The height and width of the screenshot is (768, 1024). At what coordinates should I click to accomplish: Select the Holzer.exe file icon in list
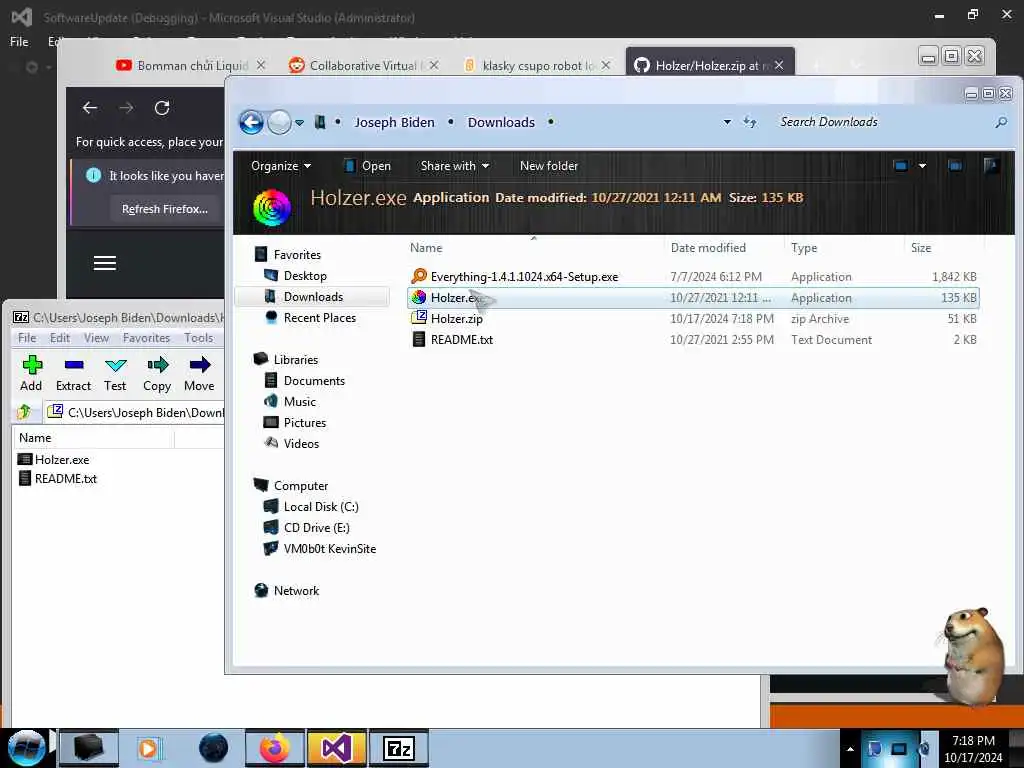(x=419, y=298)
